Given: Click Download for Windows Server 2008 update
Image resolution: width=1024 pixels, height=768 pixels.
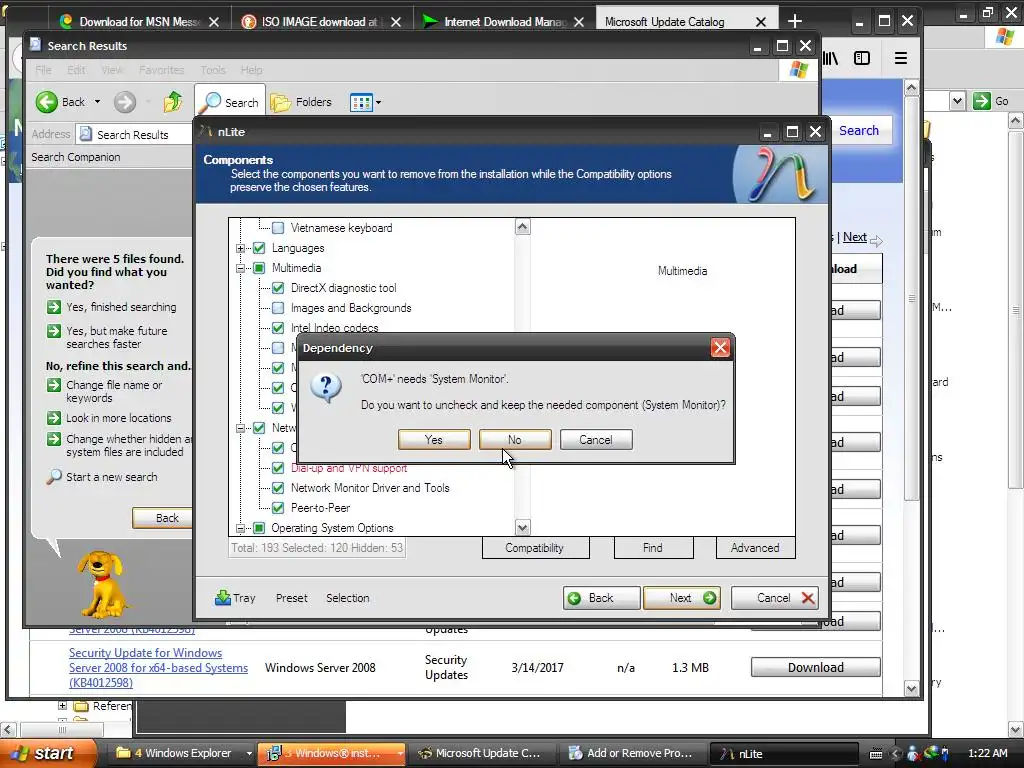Looking at the screenshot, I should point(816,667).
